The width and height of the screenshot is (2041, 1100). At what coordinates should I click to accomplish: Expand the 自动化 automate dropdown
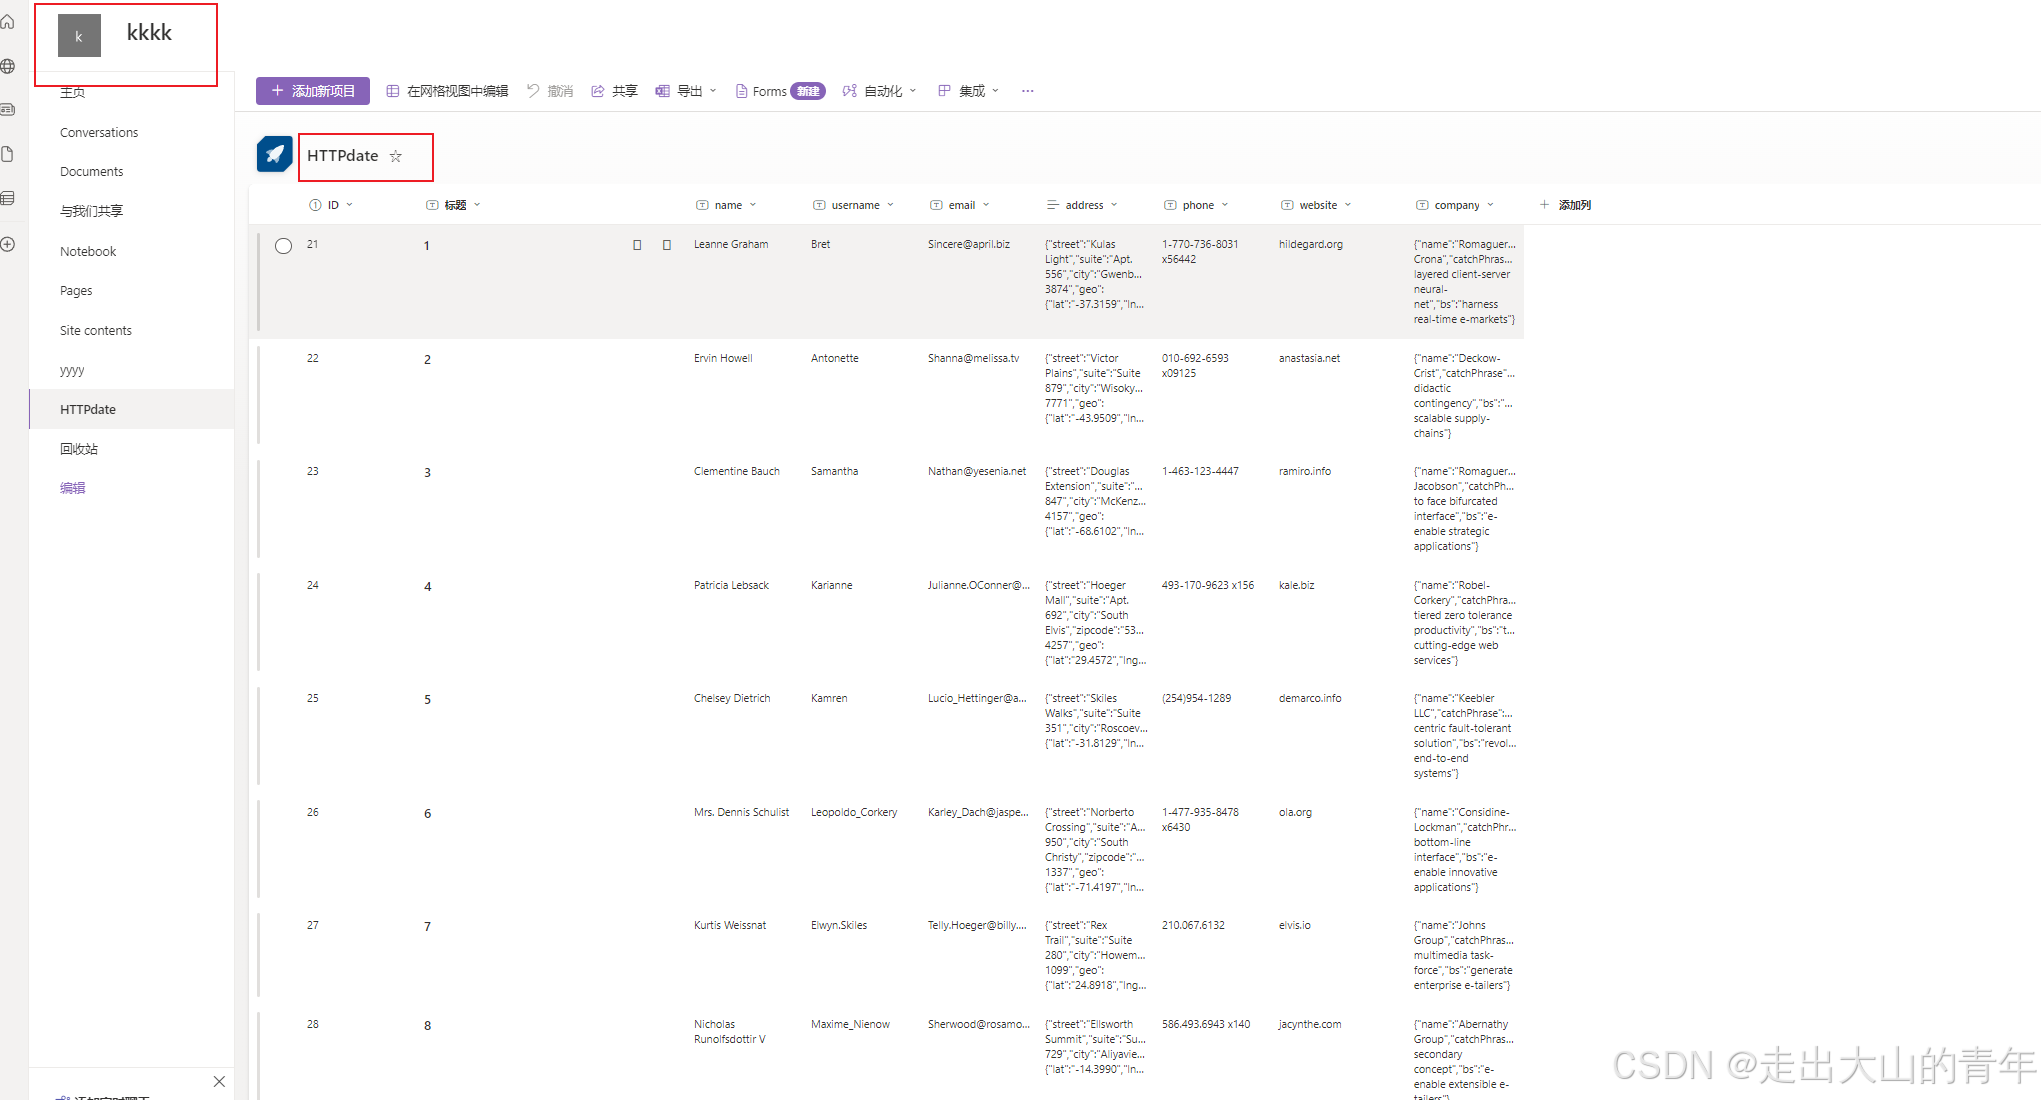pos(879,91)
